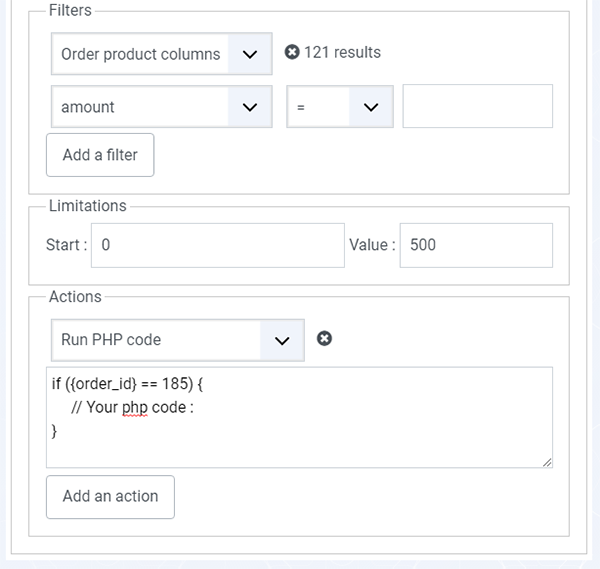Viewport: 600px width, 569px height.
Task: Click the chevron on the equals operator
Action: (x=371, y=107)
